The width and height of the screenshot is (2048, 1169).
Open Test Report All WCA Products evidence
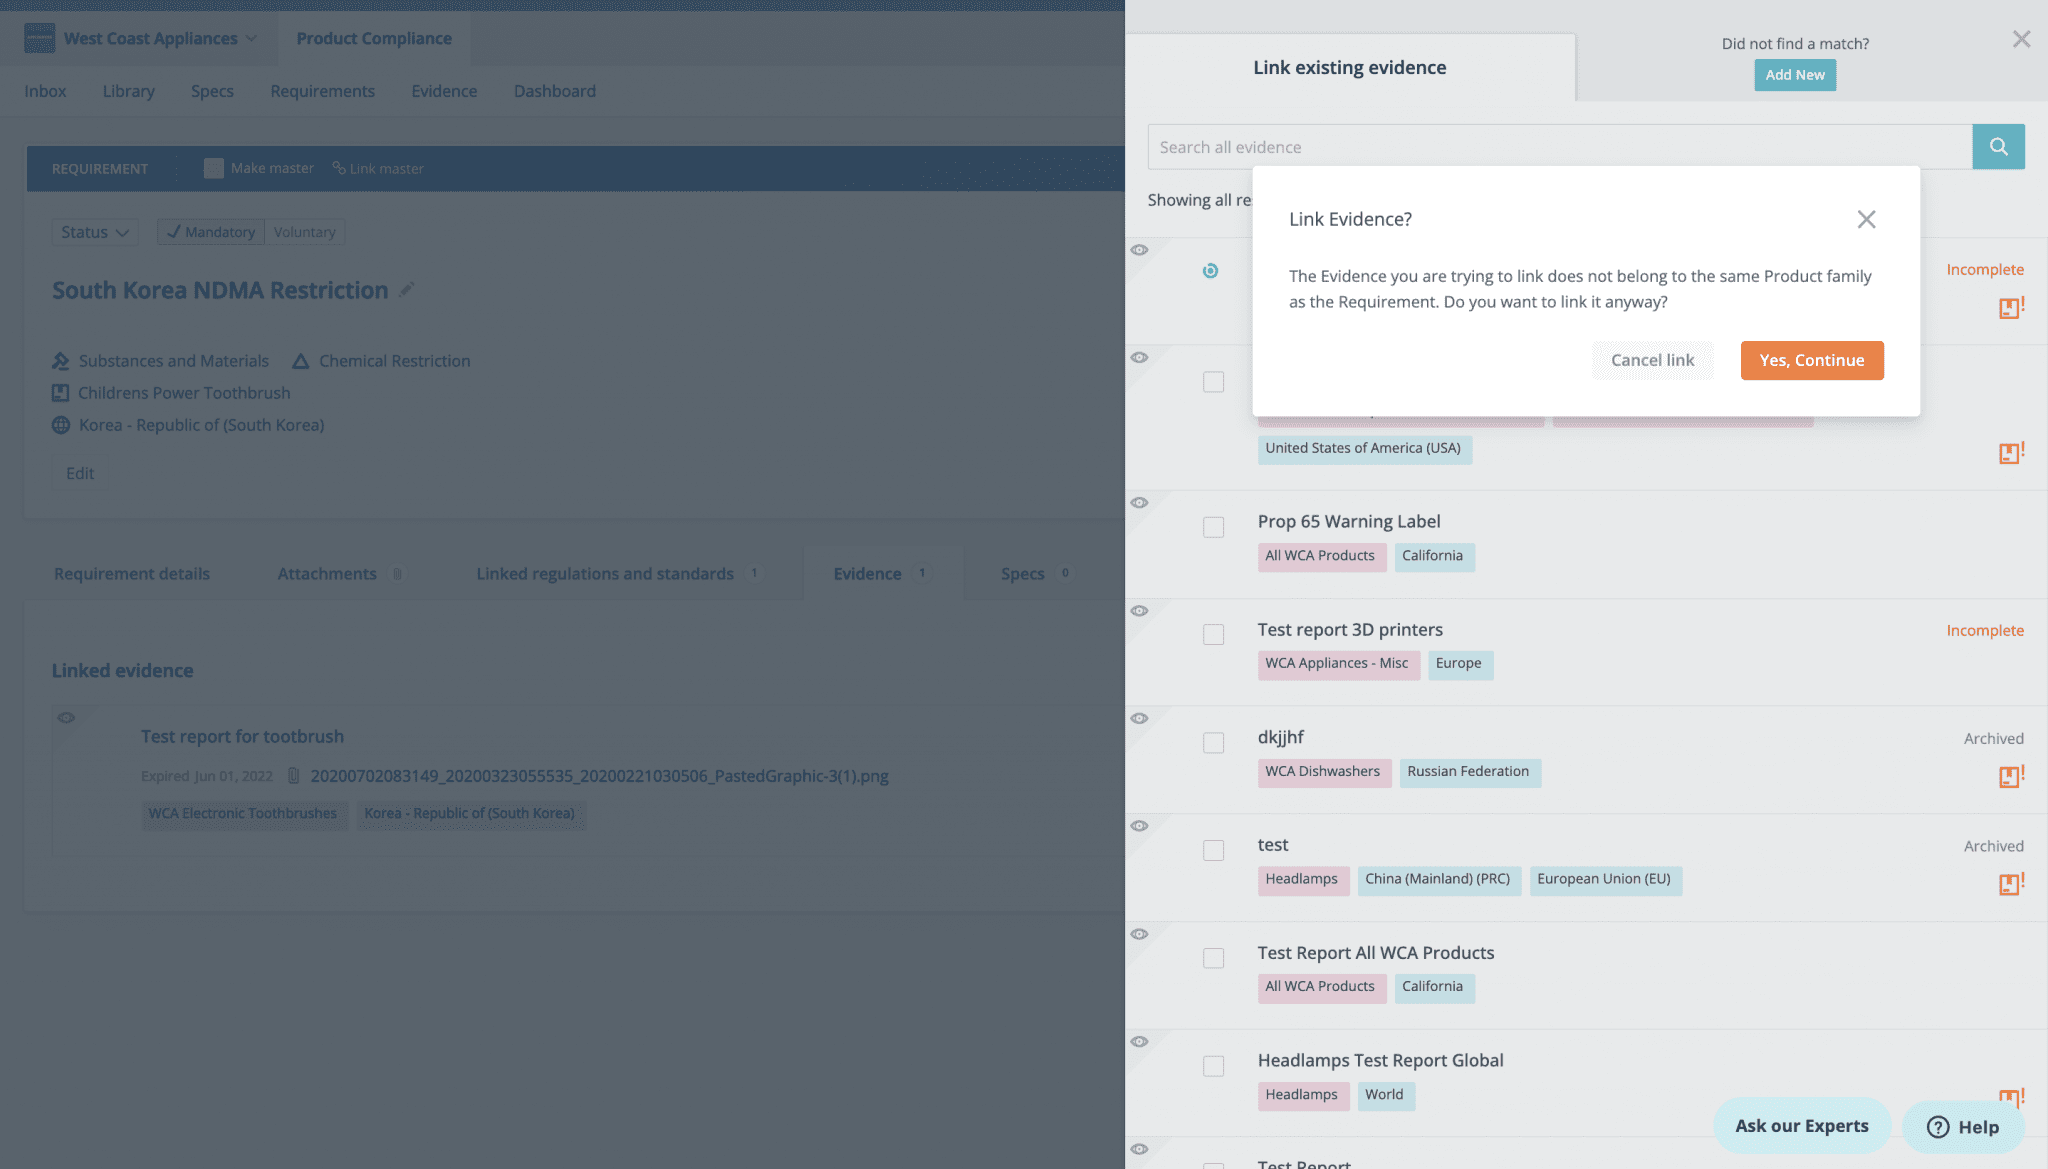[1375, 953]
